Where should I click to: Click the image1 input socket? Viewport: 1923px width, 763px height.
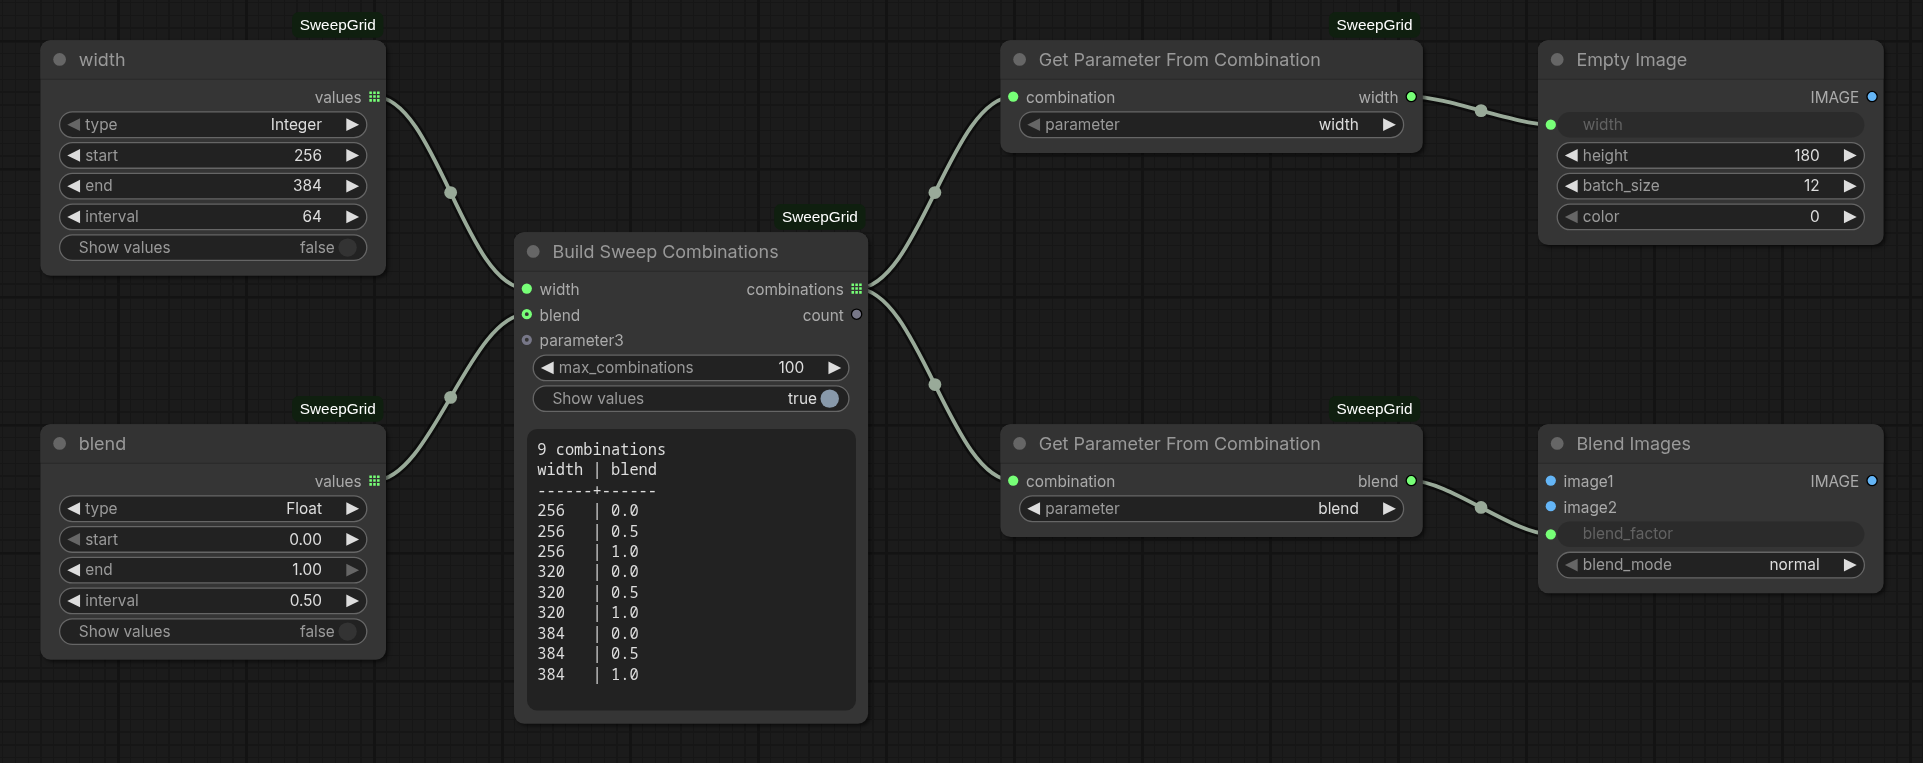tap(1551, 481)
